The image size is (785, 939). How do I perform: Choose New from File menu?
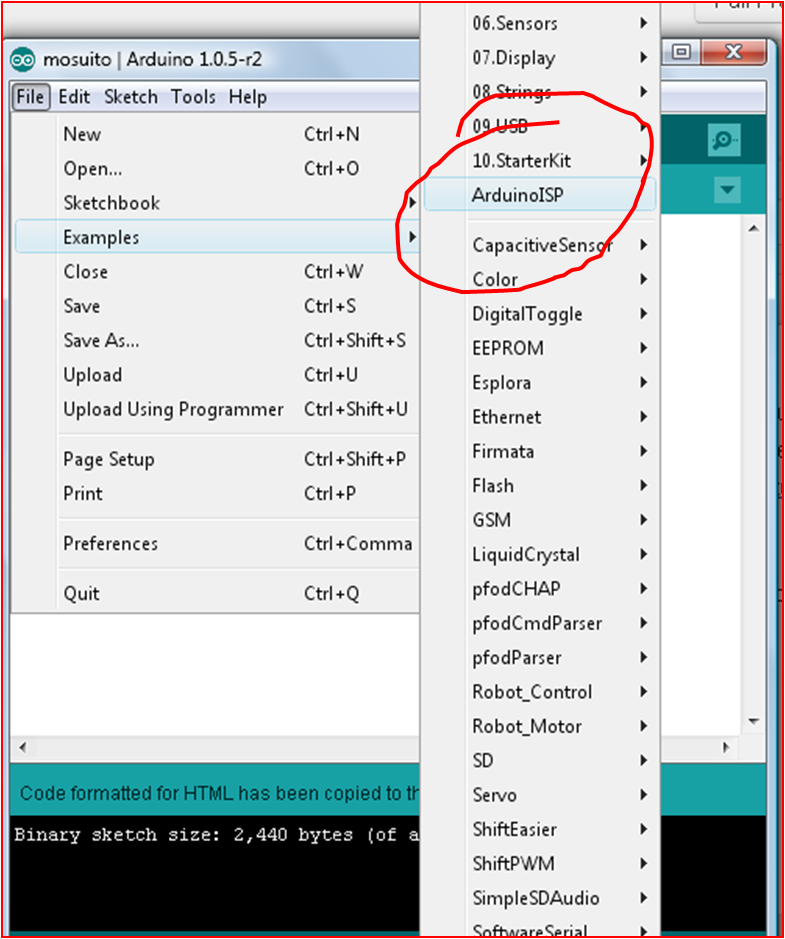tap(217, 134)
